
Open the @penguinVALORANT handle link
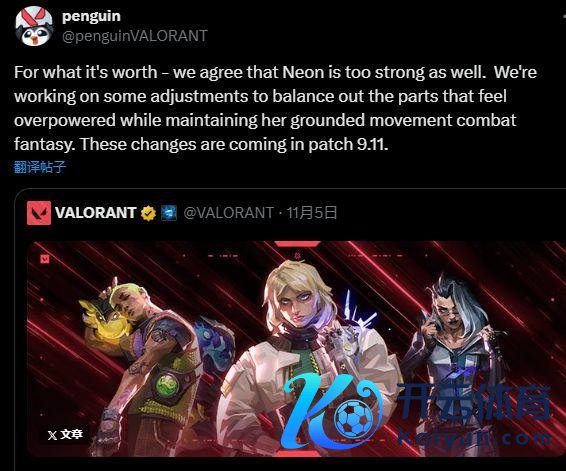coord(135,36)
